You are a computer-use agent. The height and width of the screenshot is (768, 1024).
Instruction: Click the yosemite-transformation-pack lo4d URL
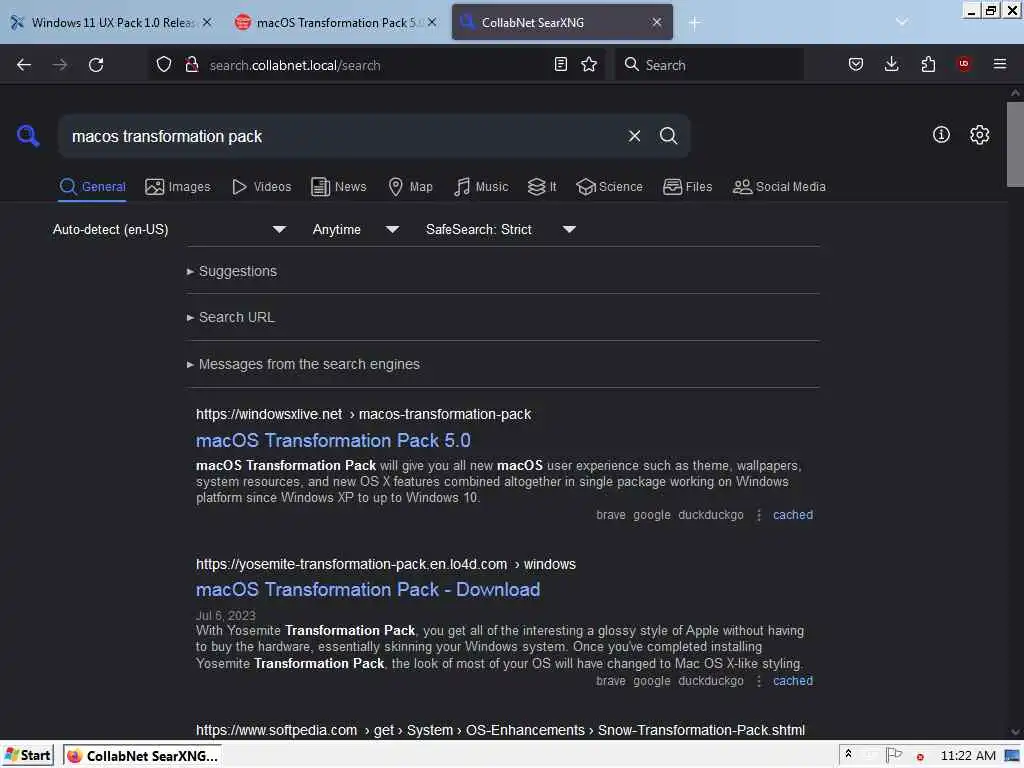click(385, 564)
